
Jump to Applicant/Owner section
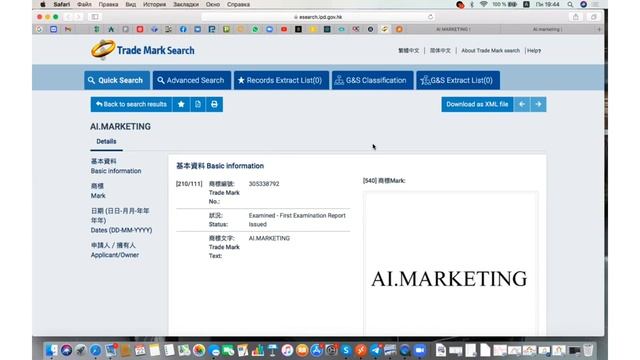tap(115, 250)
